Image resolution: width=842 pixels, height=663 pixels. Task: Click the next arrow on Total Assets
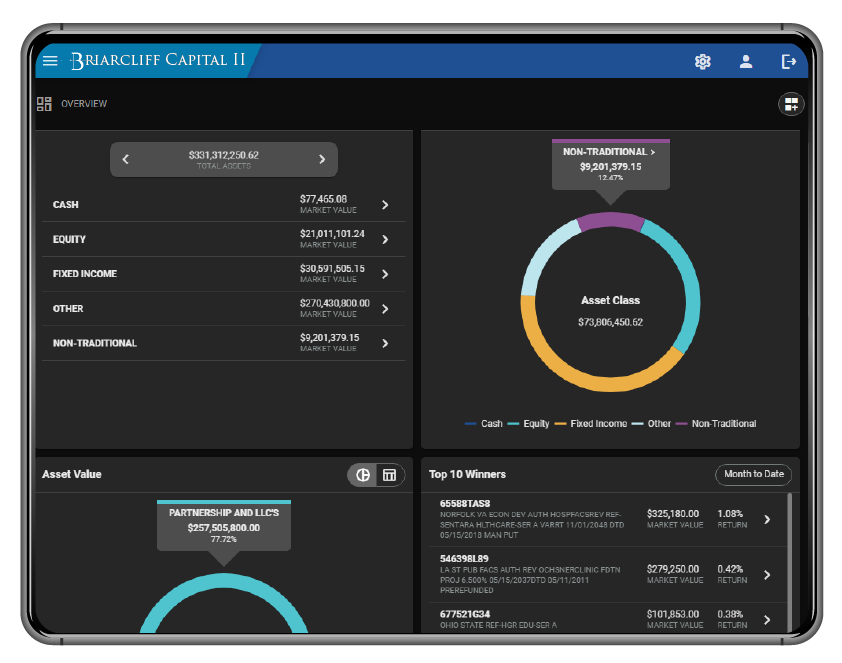tap(322, 159)
